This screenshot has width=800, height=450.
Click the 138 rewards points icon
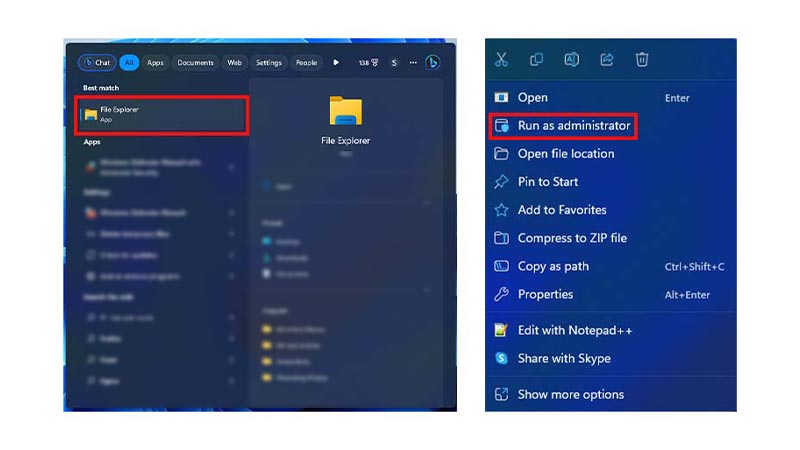(x=368, y=63)
